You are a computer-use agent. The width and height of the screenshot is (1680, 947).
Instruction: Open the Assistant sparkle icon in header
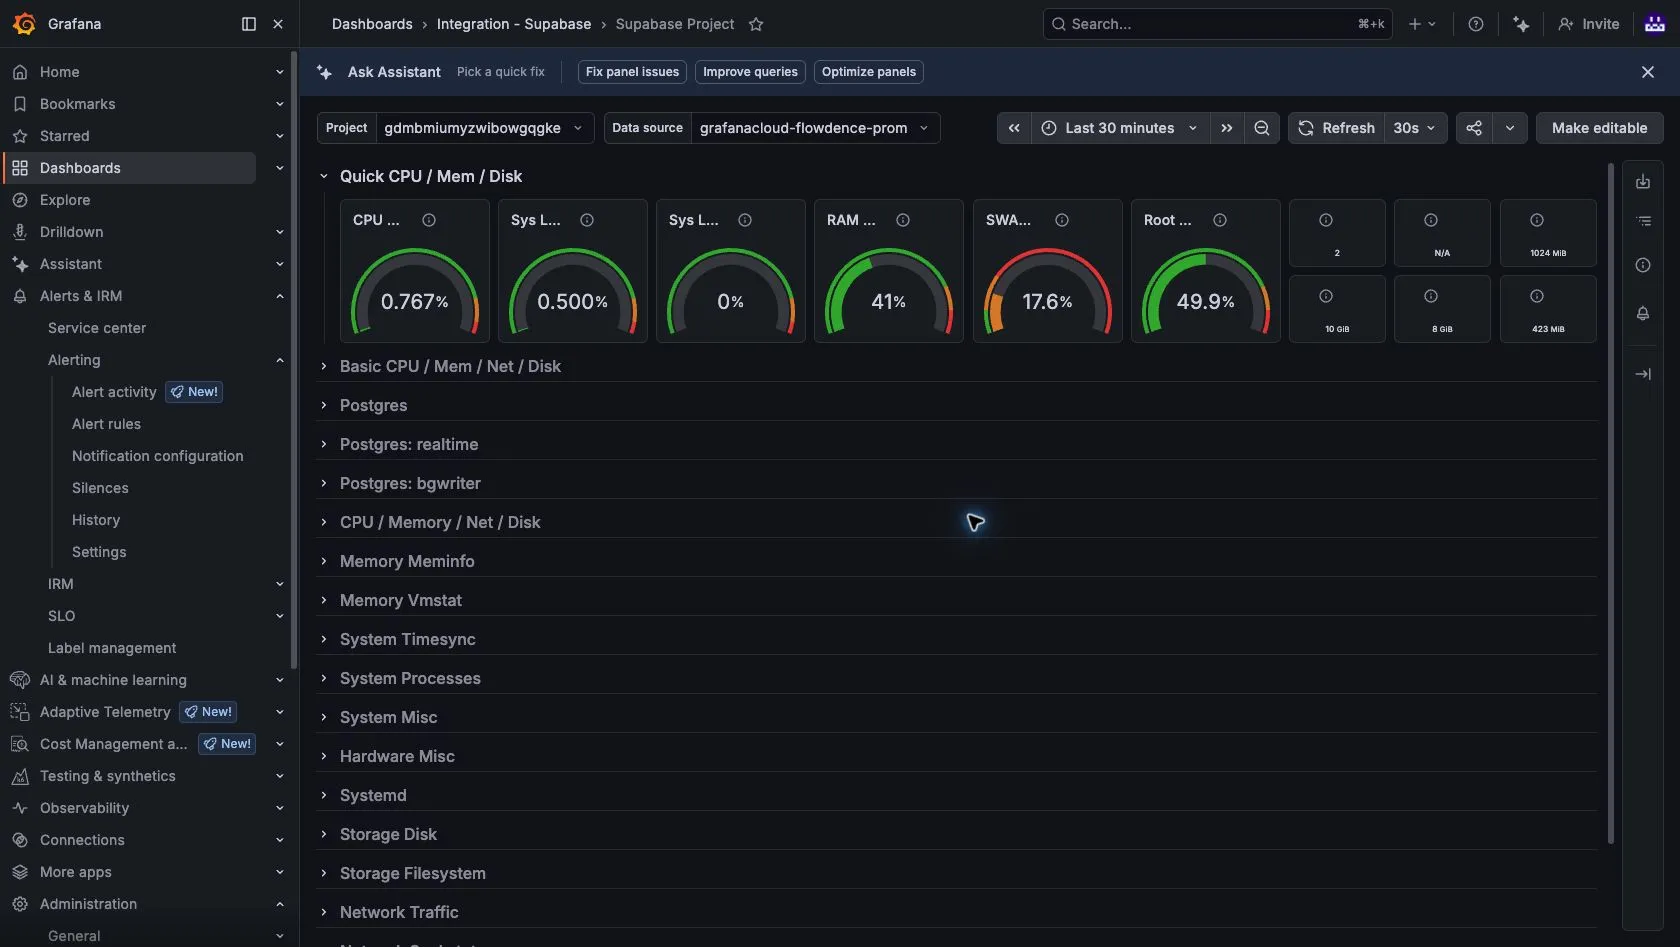(1521, 24)
